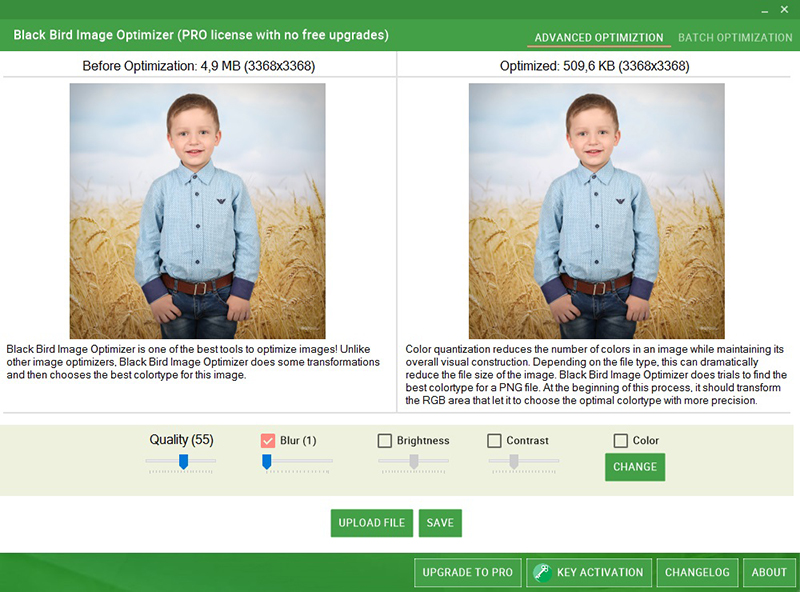
Task: Enable the Color checkbox
Action: coord(620,440)
